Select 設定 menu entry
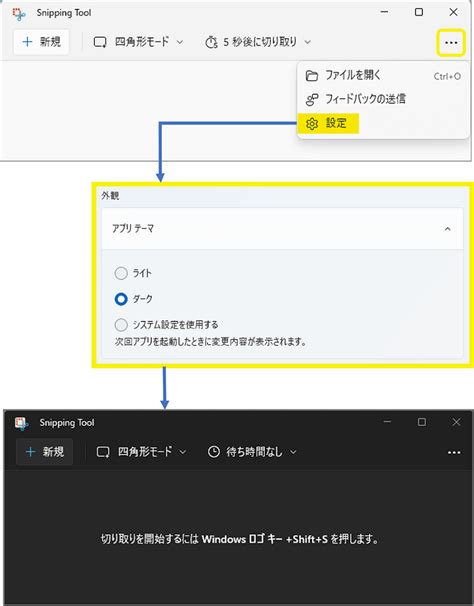Image resolution: width=474 pixels, height=606 pixels. [383, 123]
